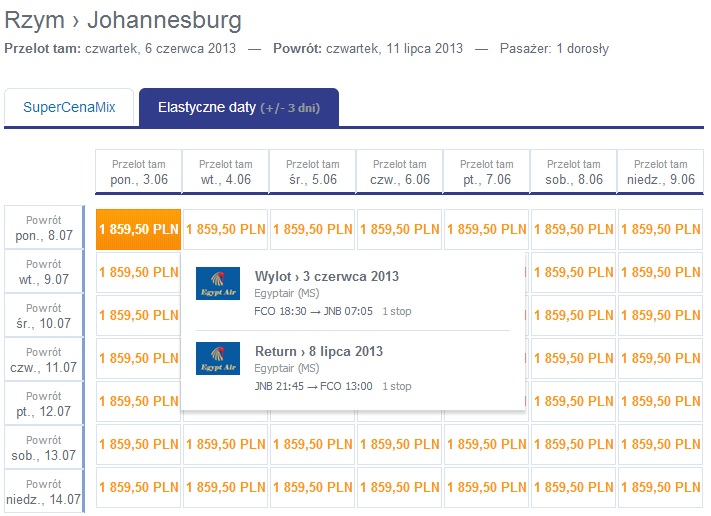
Task: Select departure column wt., 4.06
Action: coord(225,172)
